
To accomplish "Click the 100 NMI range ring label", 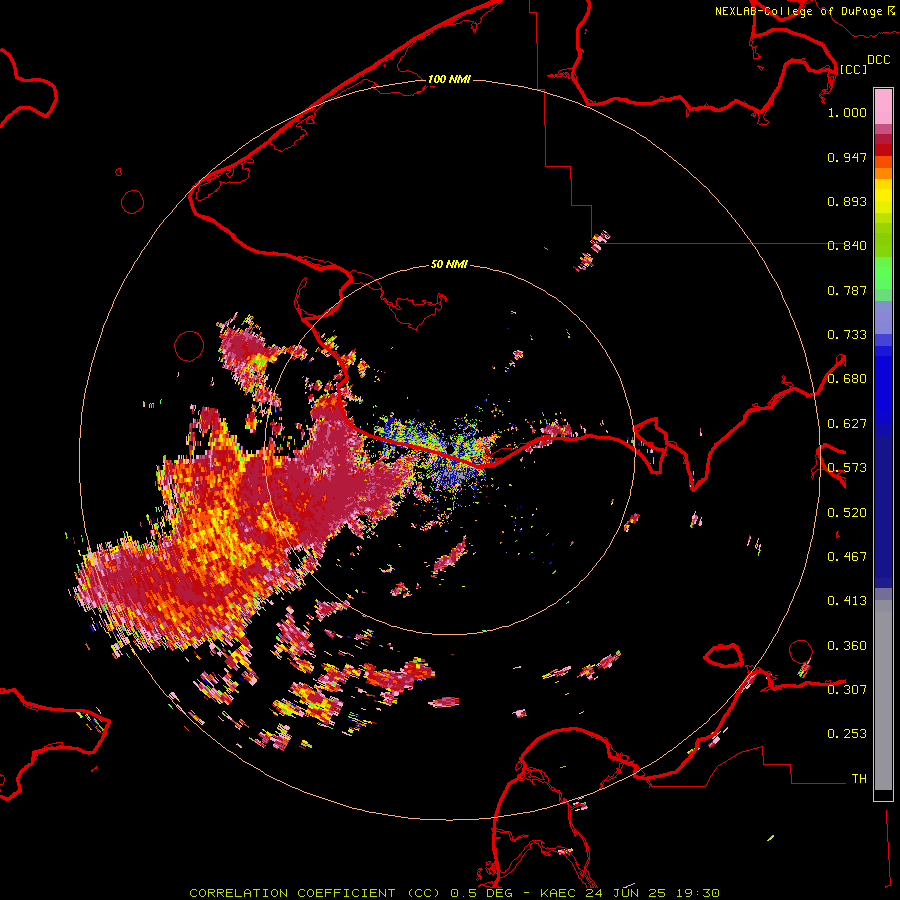I will 449,79.
